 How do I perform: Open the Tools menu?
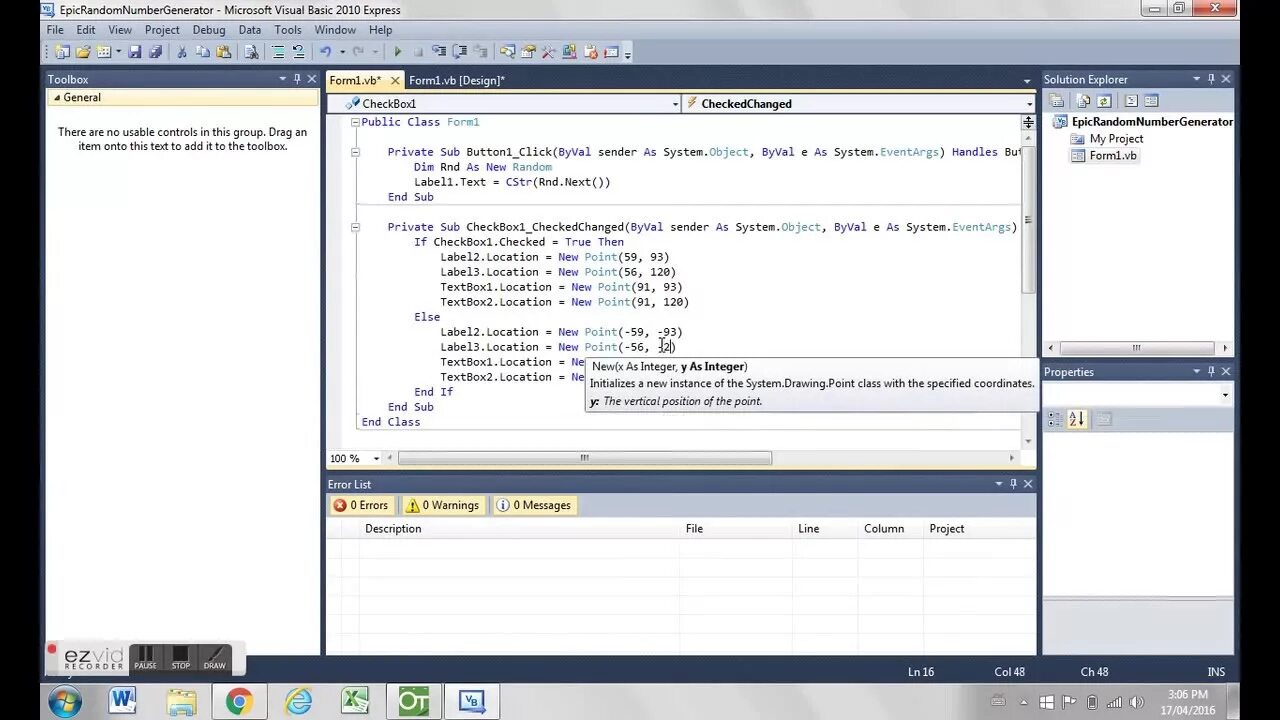tap(288, 30)
